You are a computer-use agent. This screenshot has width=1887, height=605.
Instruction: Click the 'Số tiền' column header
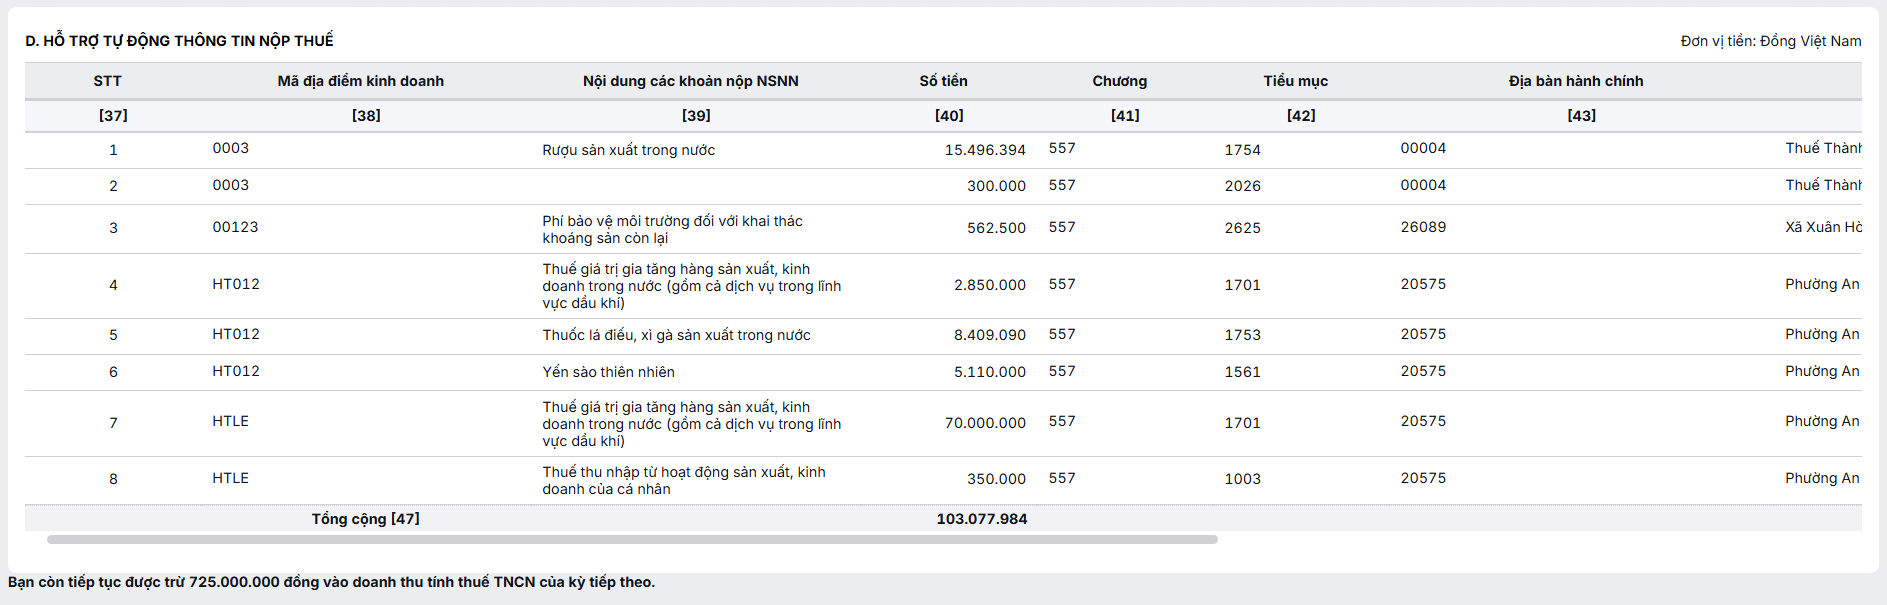[944, 81]
